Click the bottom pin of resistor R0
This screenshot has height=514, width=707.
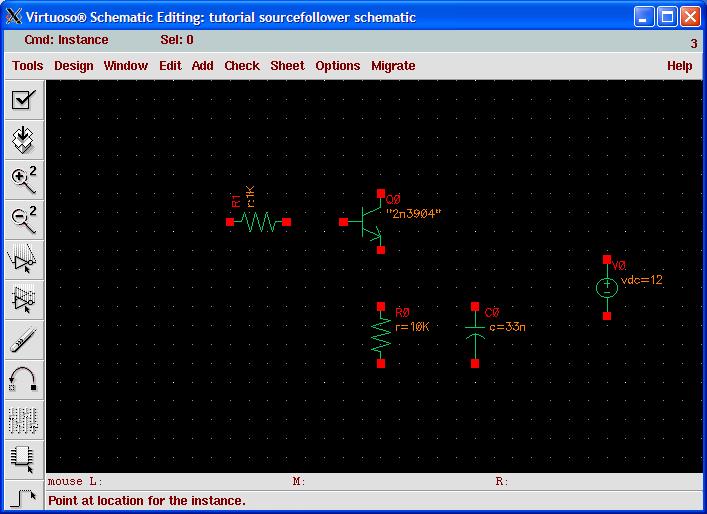(381, 363)
